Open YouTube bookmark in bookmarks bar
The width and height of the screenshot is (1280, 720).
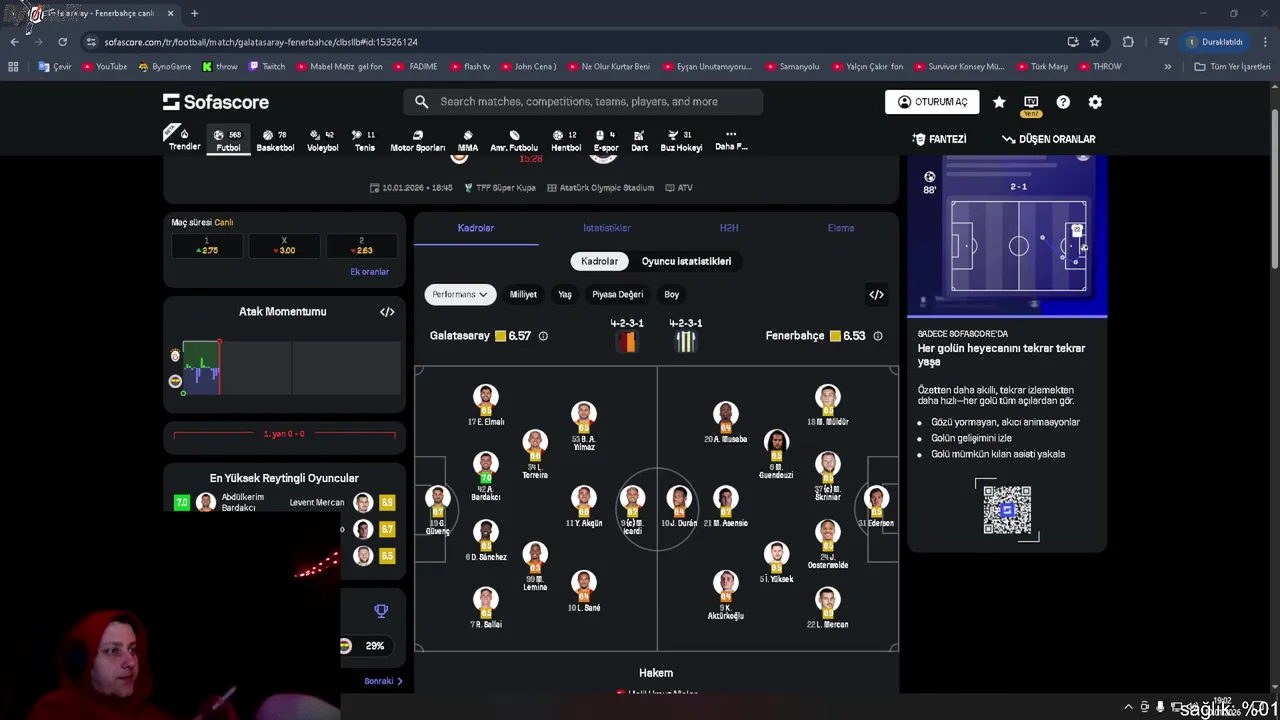[x=105, y=67]
